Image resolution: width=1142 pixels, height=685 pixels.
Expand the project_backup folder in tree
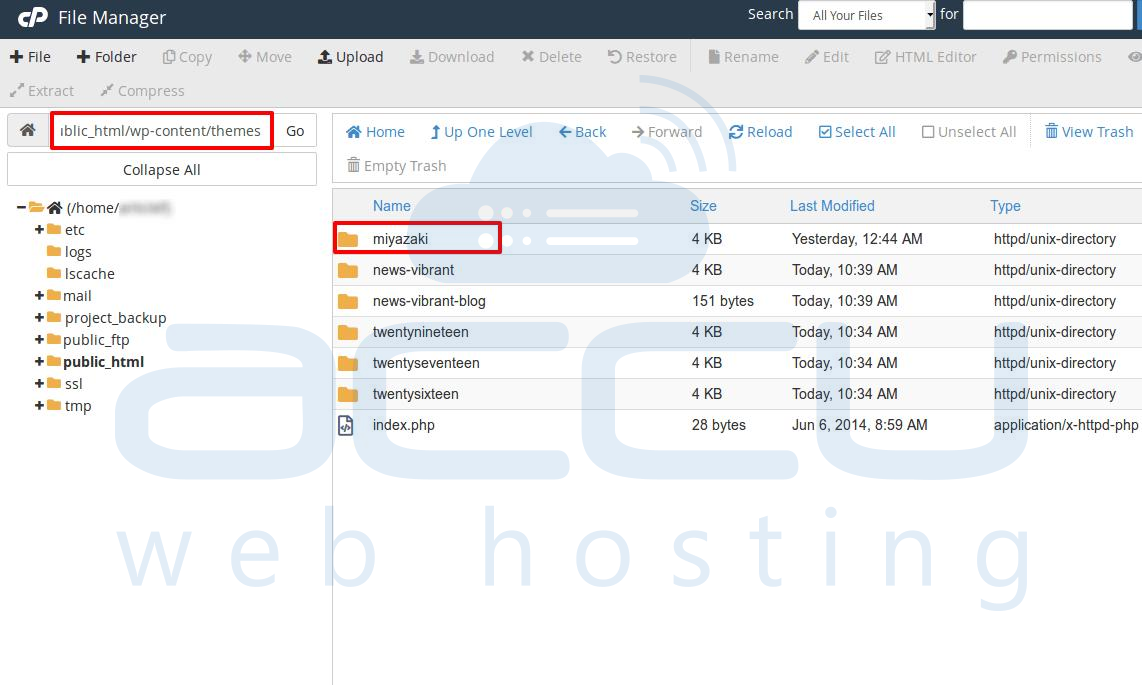click(39, 317)
